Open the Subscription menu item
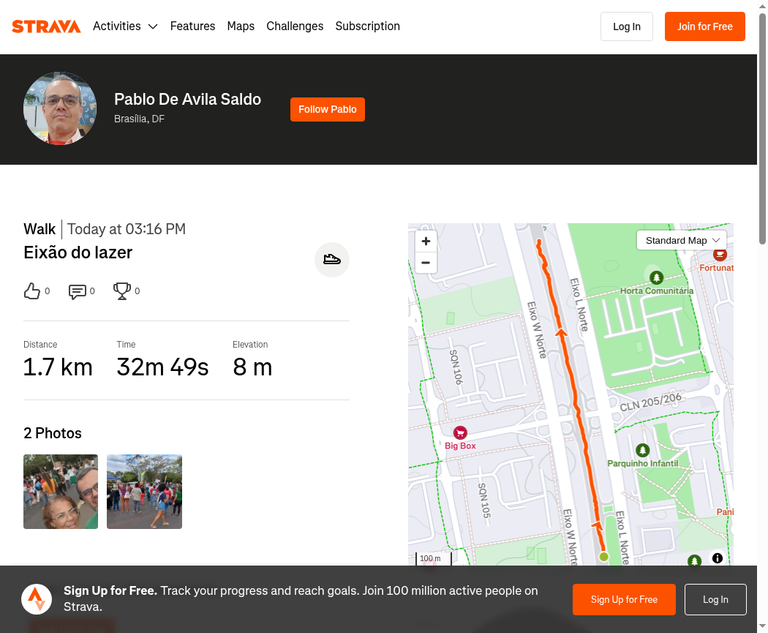 [x=367, y=26]
